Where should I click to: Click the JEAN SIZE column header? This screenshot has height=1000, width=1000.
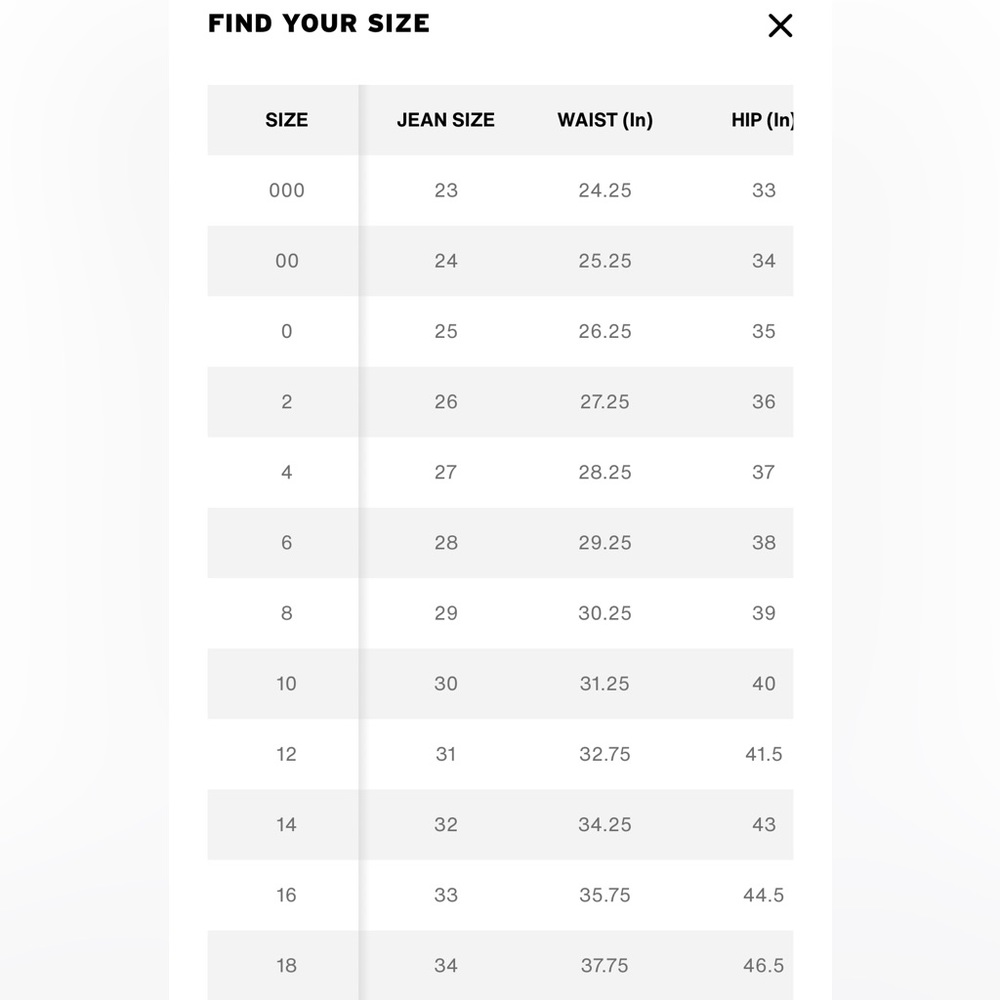[x=445, y=120]
